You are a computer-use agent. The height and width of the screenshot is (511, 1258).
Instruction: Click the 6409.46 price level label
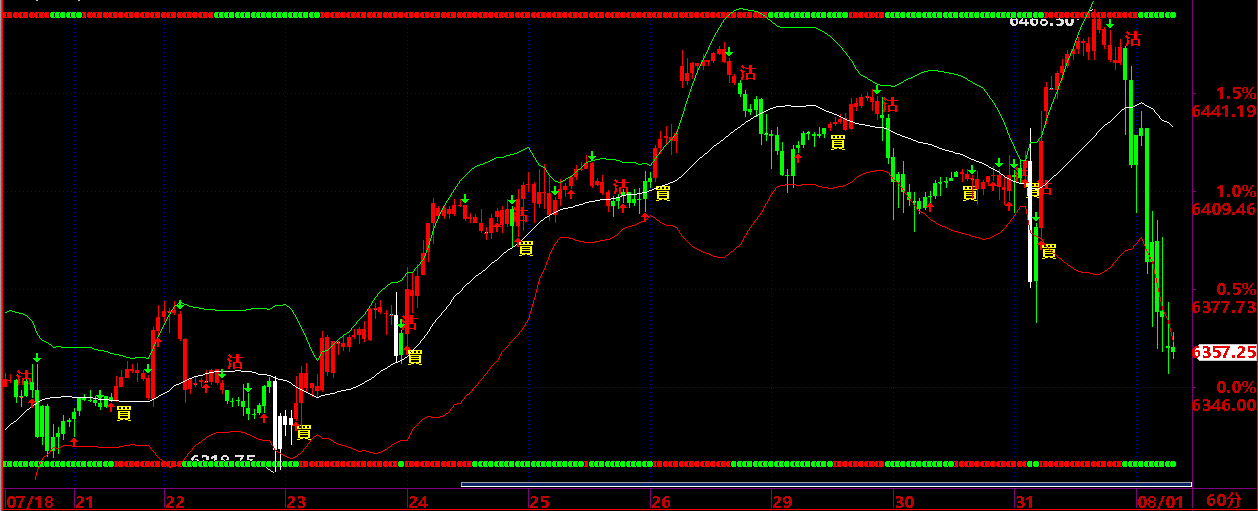pos(1223,210)
